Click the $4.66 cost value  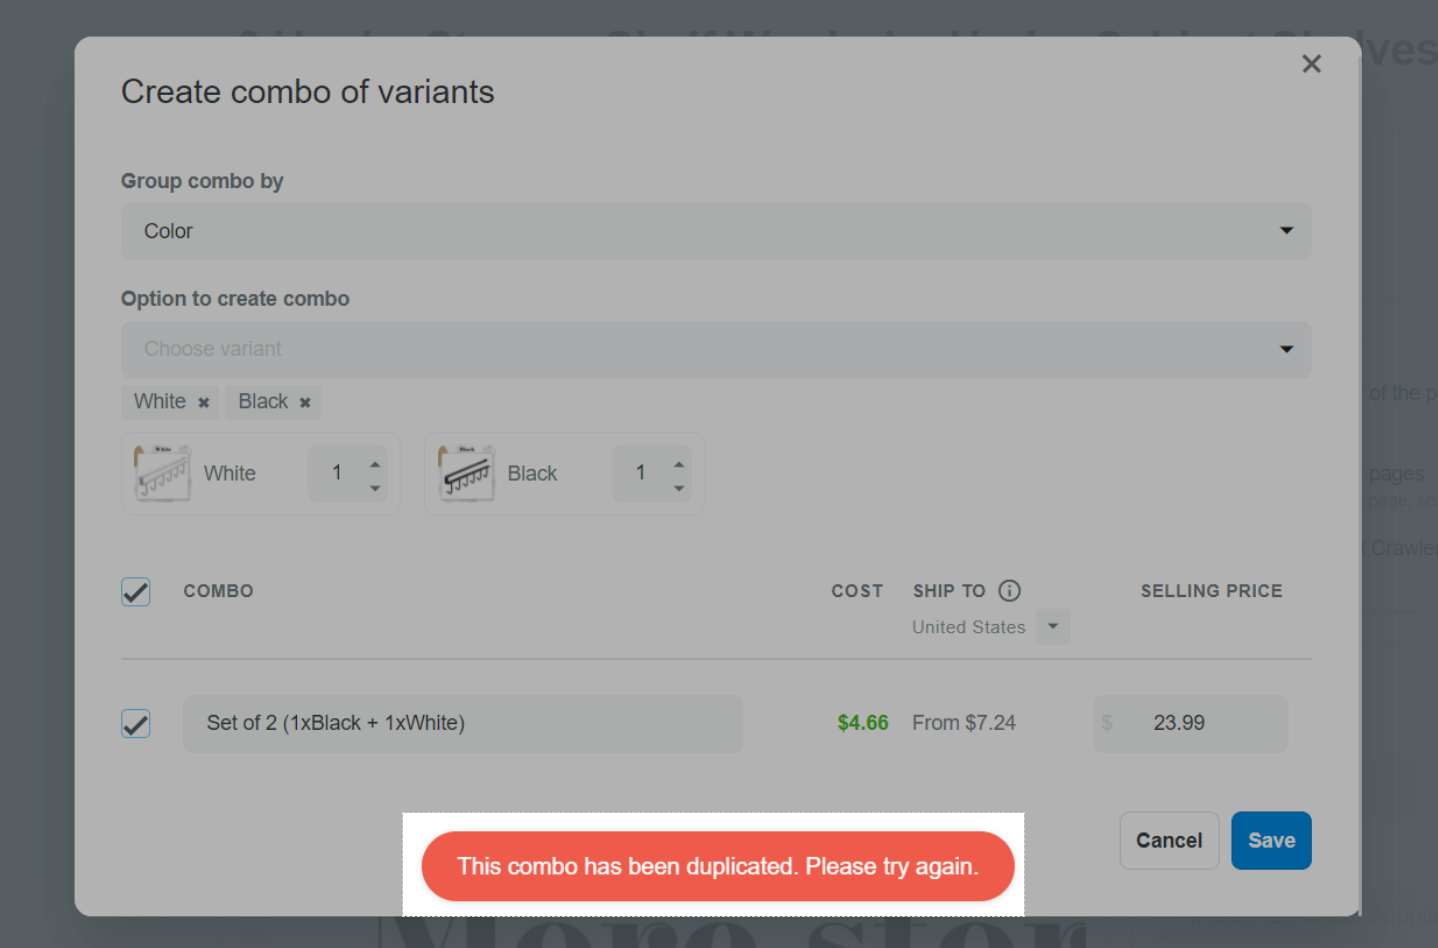tap(863, 723)
